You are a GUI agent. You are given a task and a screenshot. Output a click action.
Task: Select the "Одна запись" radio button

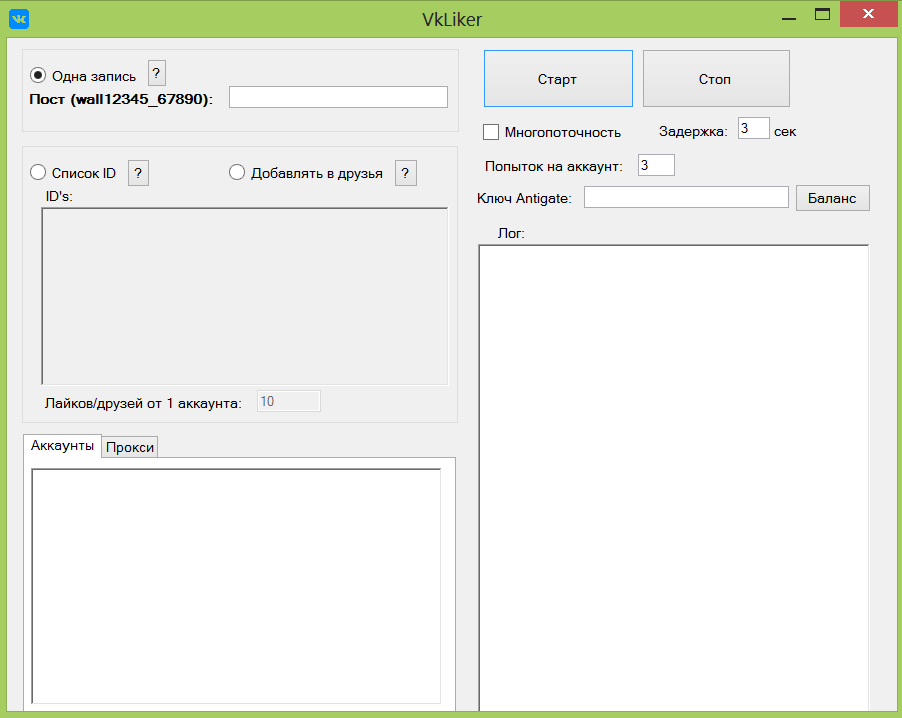coord(38,75)
